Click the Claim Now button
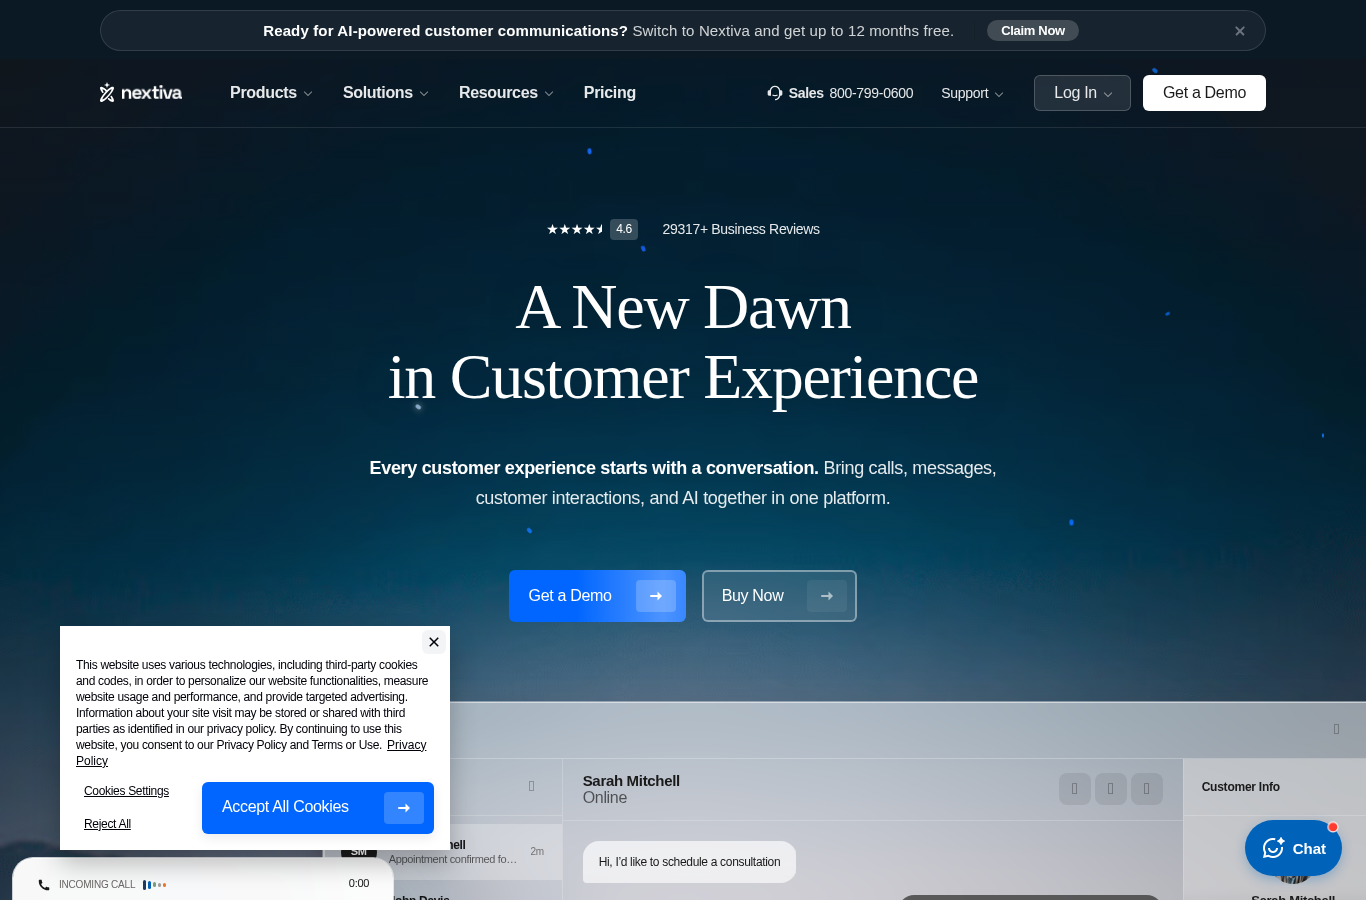 tap(1033, 31)
